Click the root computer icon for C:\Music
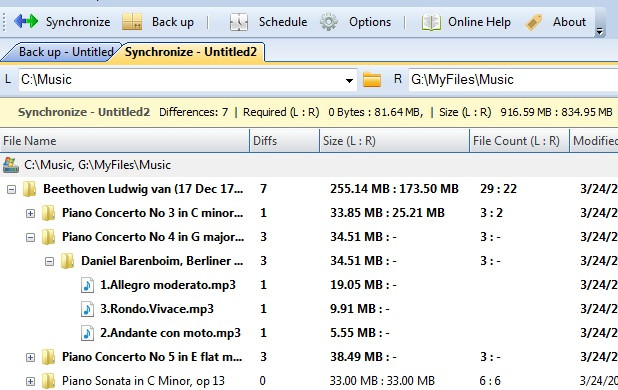Screen dimensions: 618x390 [x=11, y=165]
